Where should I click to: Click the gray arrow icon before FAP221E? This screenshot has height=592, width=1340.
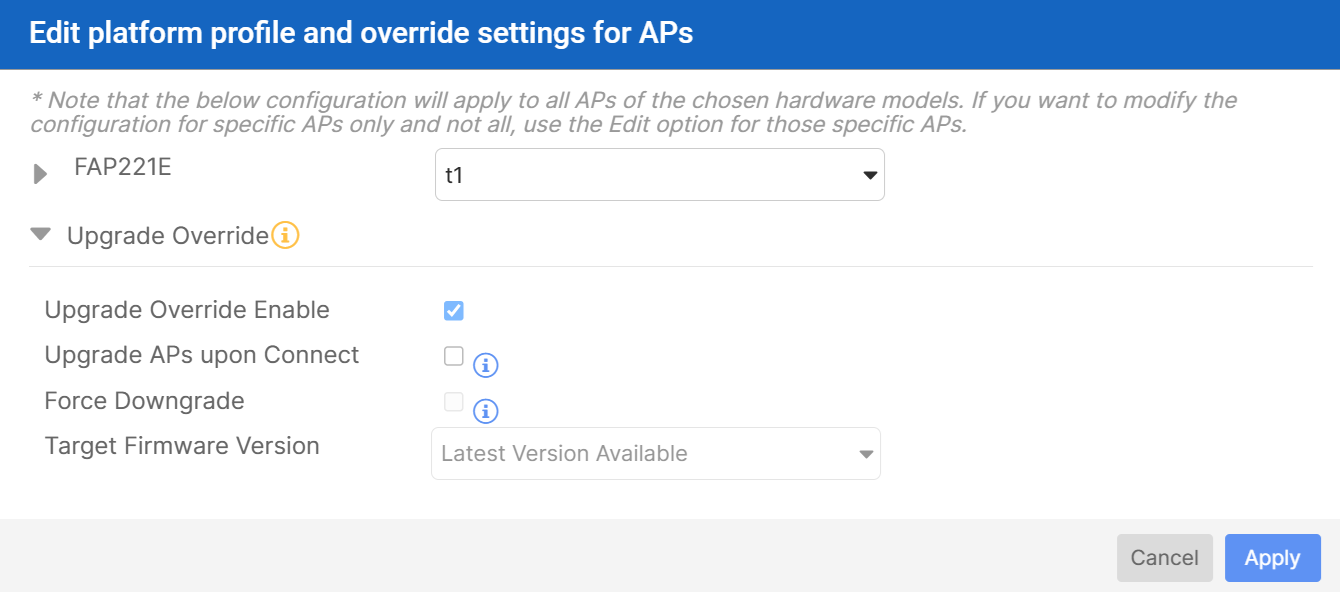pos(40,173)
